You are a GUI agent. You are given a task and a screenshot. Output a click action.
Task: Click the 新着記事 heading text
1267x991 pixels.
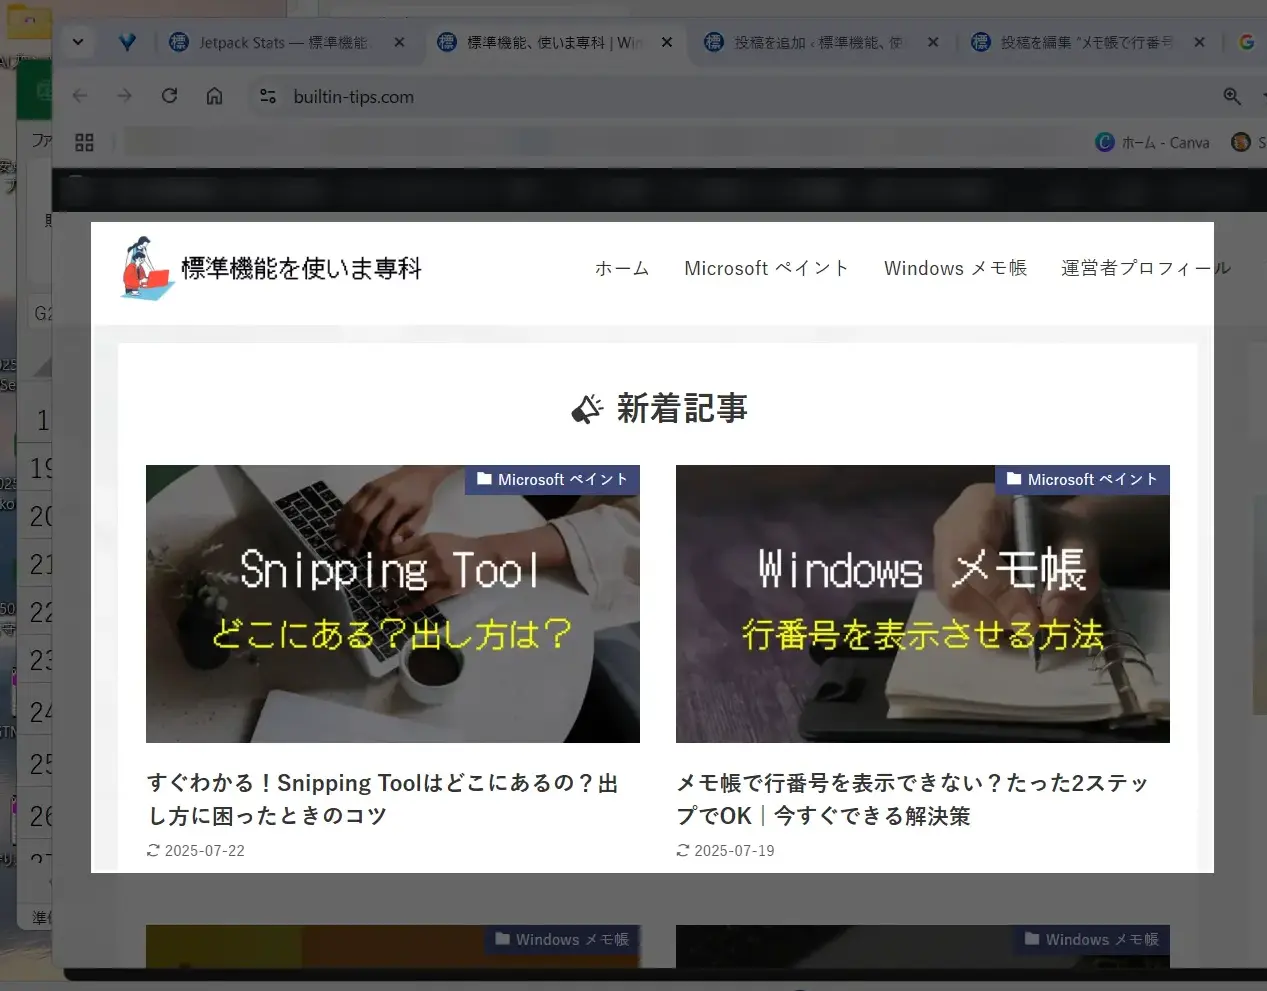(682, 408)
